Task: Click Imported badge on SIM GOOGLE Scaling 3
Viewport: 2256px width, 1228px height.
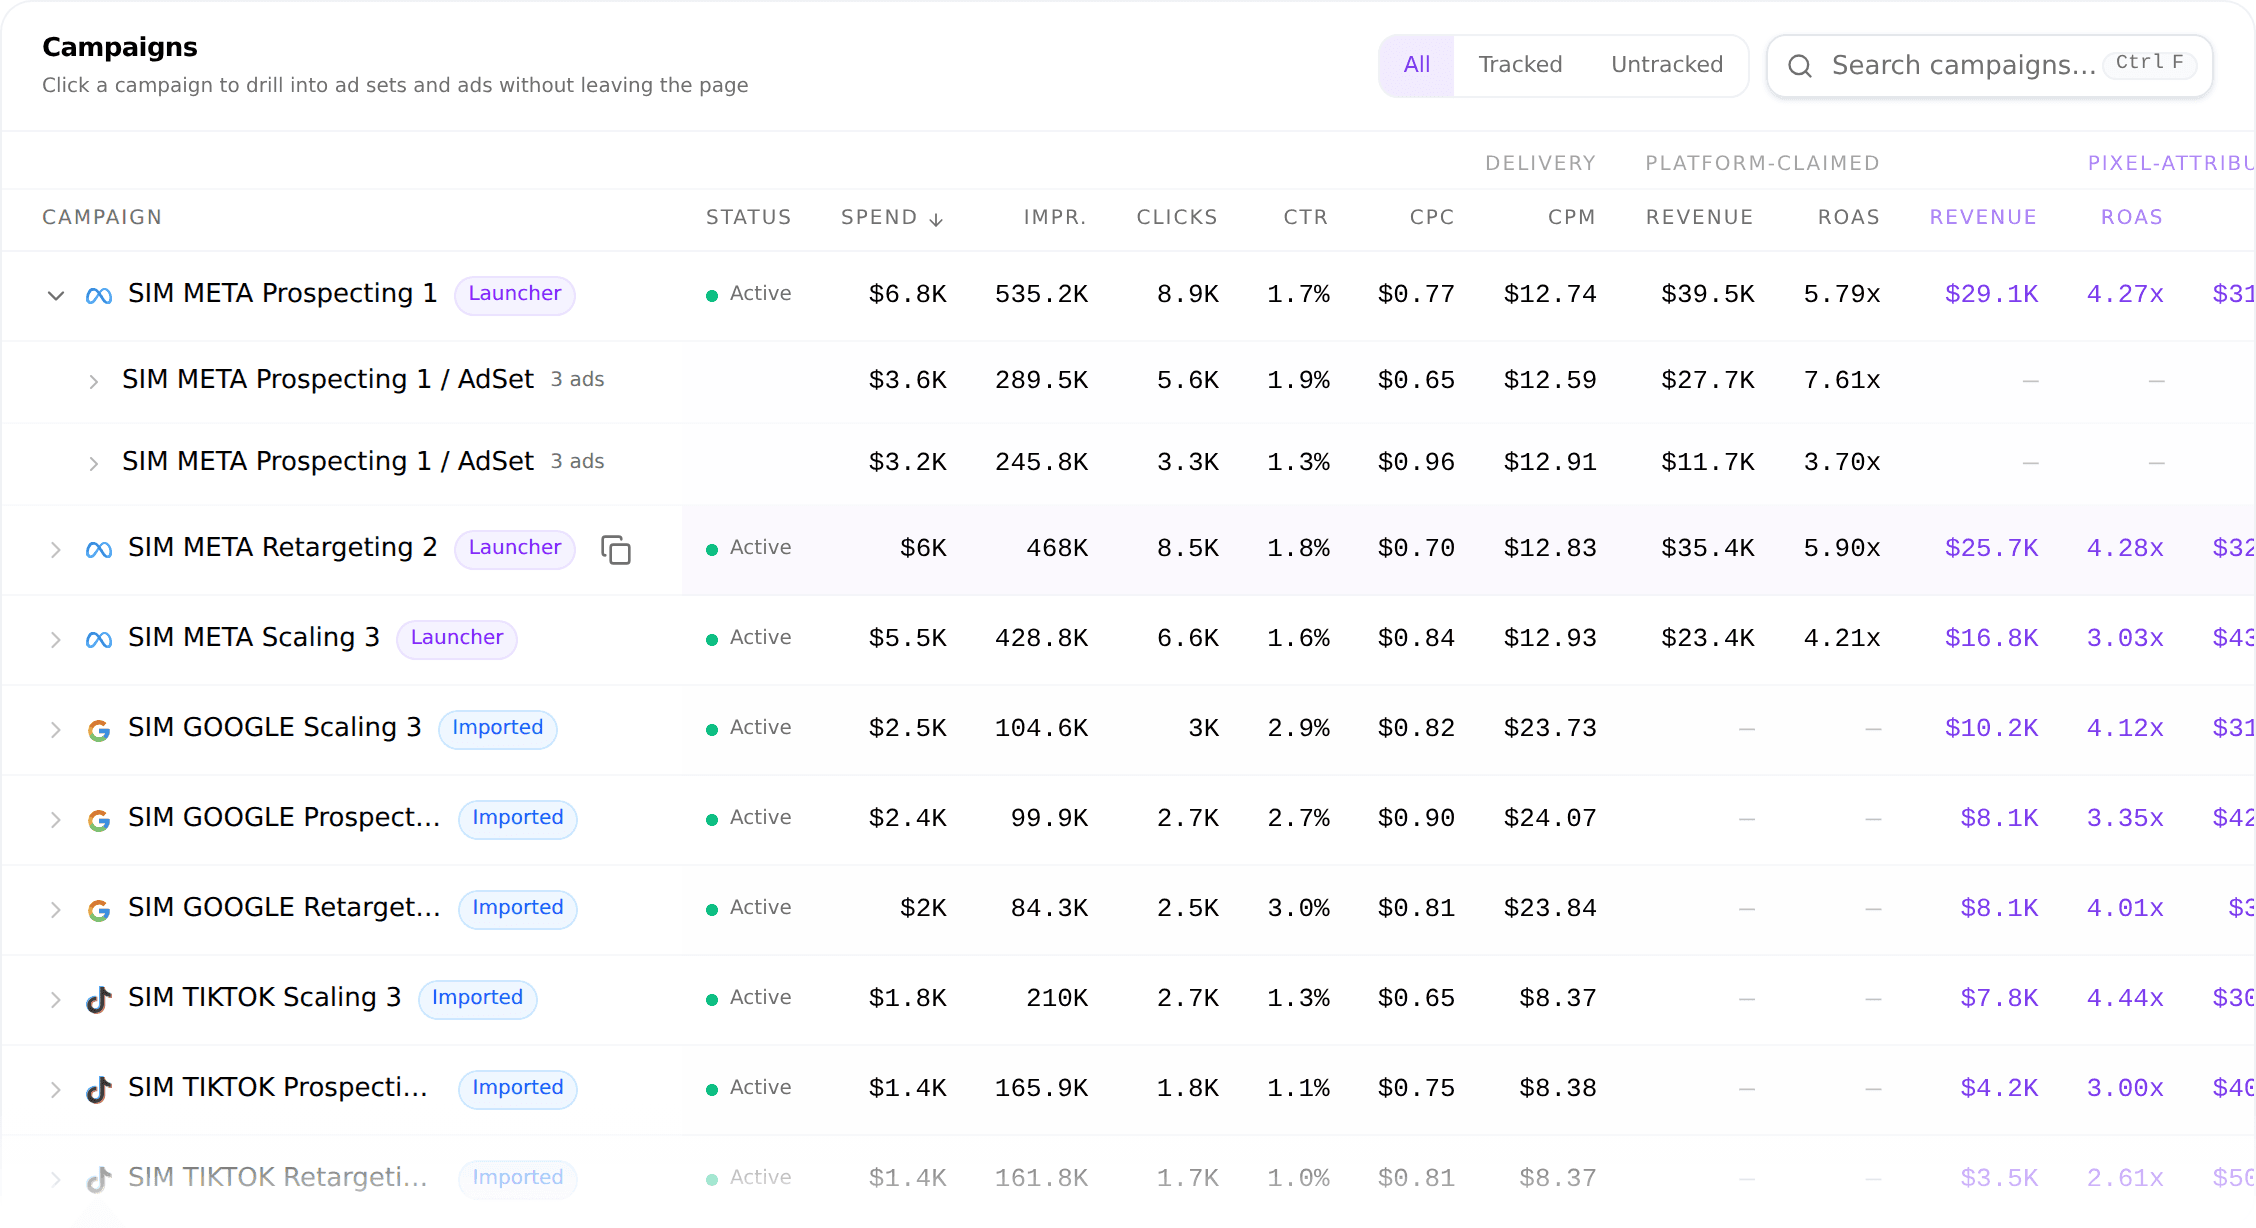Action: point(498,728)
